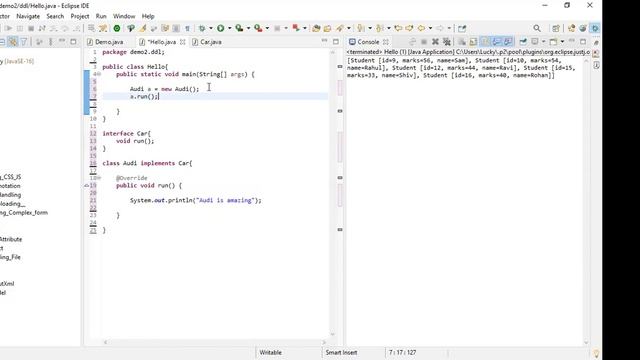Click Smart Insert in status bar

(x=341, y=353)
